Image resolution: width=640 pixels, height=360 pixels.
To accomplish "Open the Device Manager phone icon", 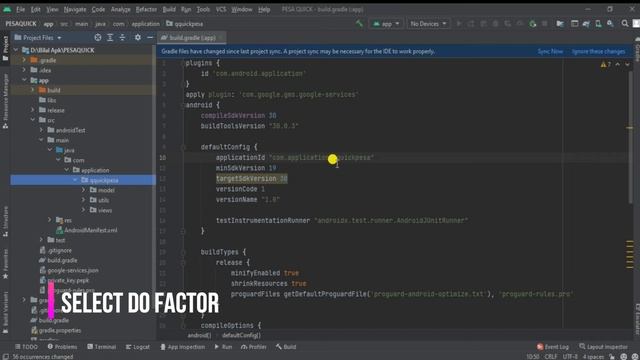I will click(598, 24).
